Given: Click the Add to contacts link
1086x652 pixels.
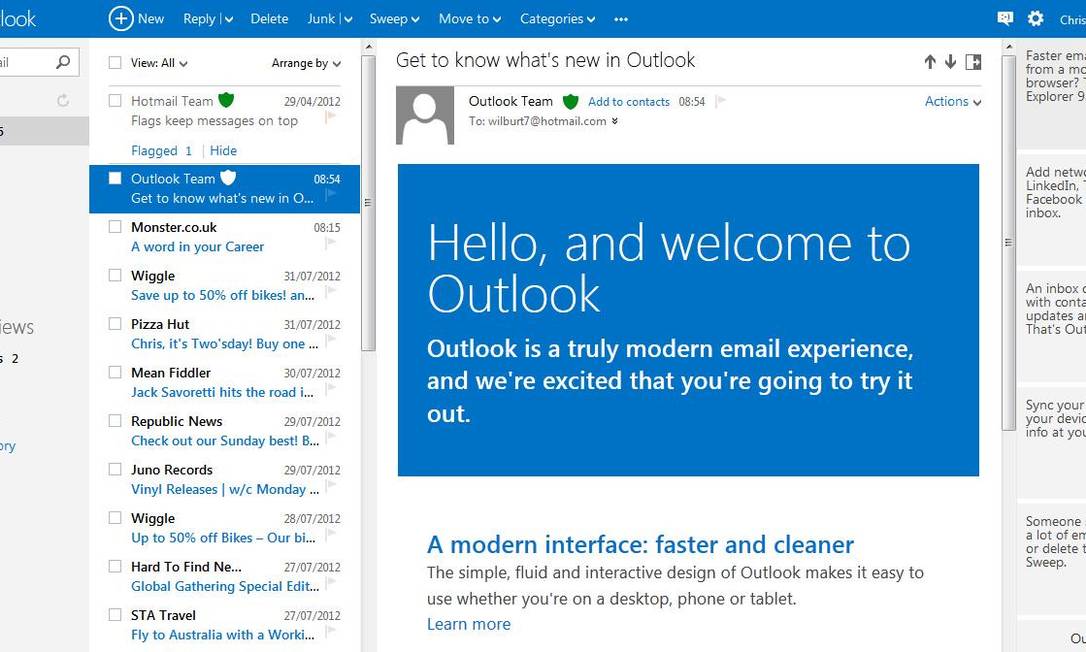Looking at the screenshot, I should (x=628, y=102).
